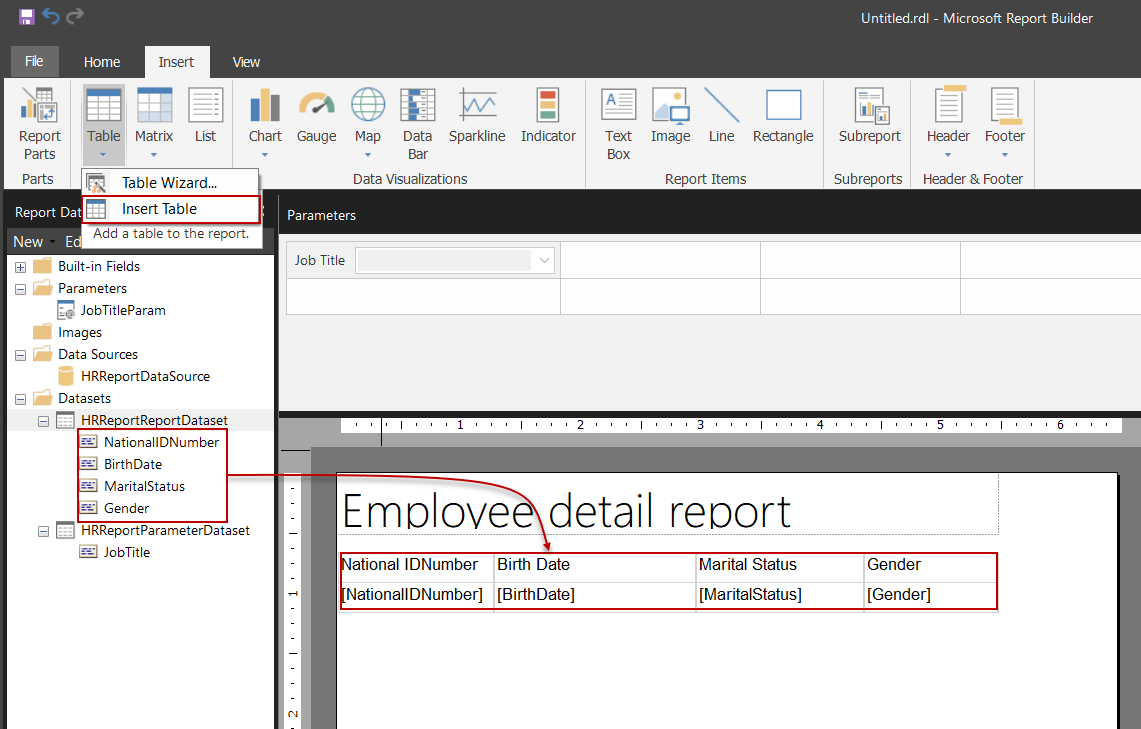Choose Table Wizard from the menu
Image resolution: width=1141 pixels, height=729 pixels.
click(x=168, y=183)
